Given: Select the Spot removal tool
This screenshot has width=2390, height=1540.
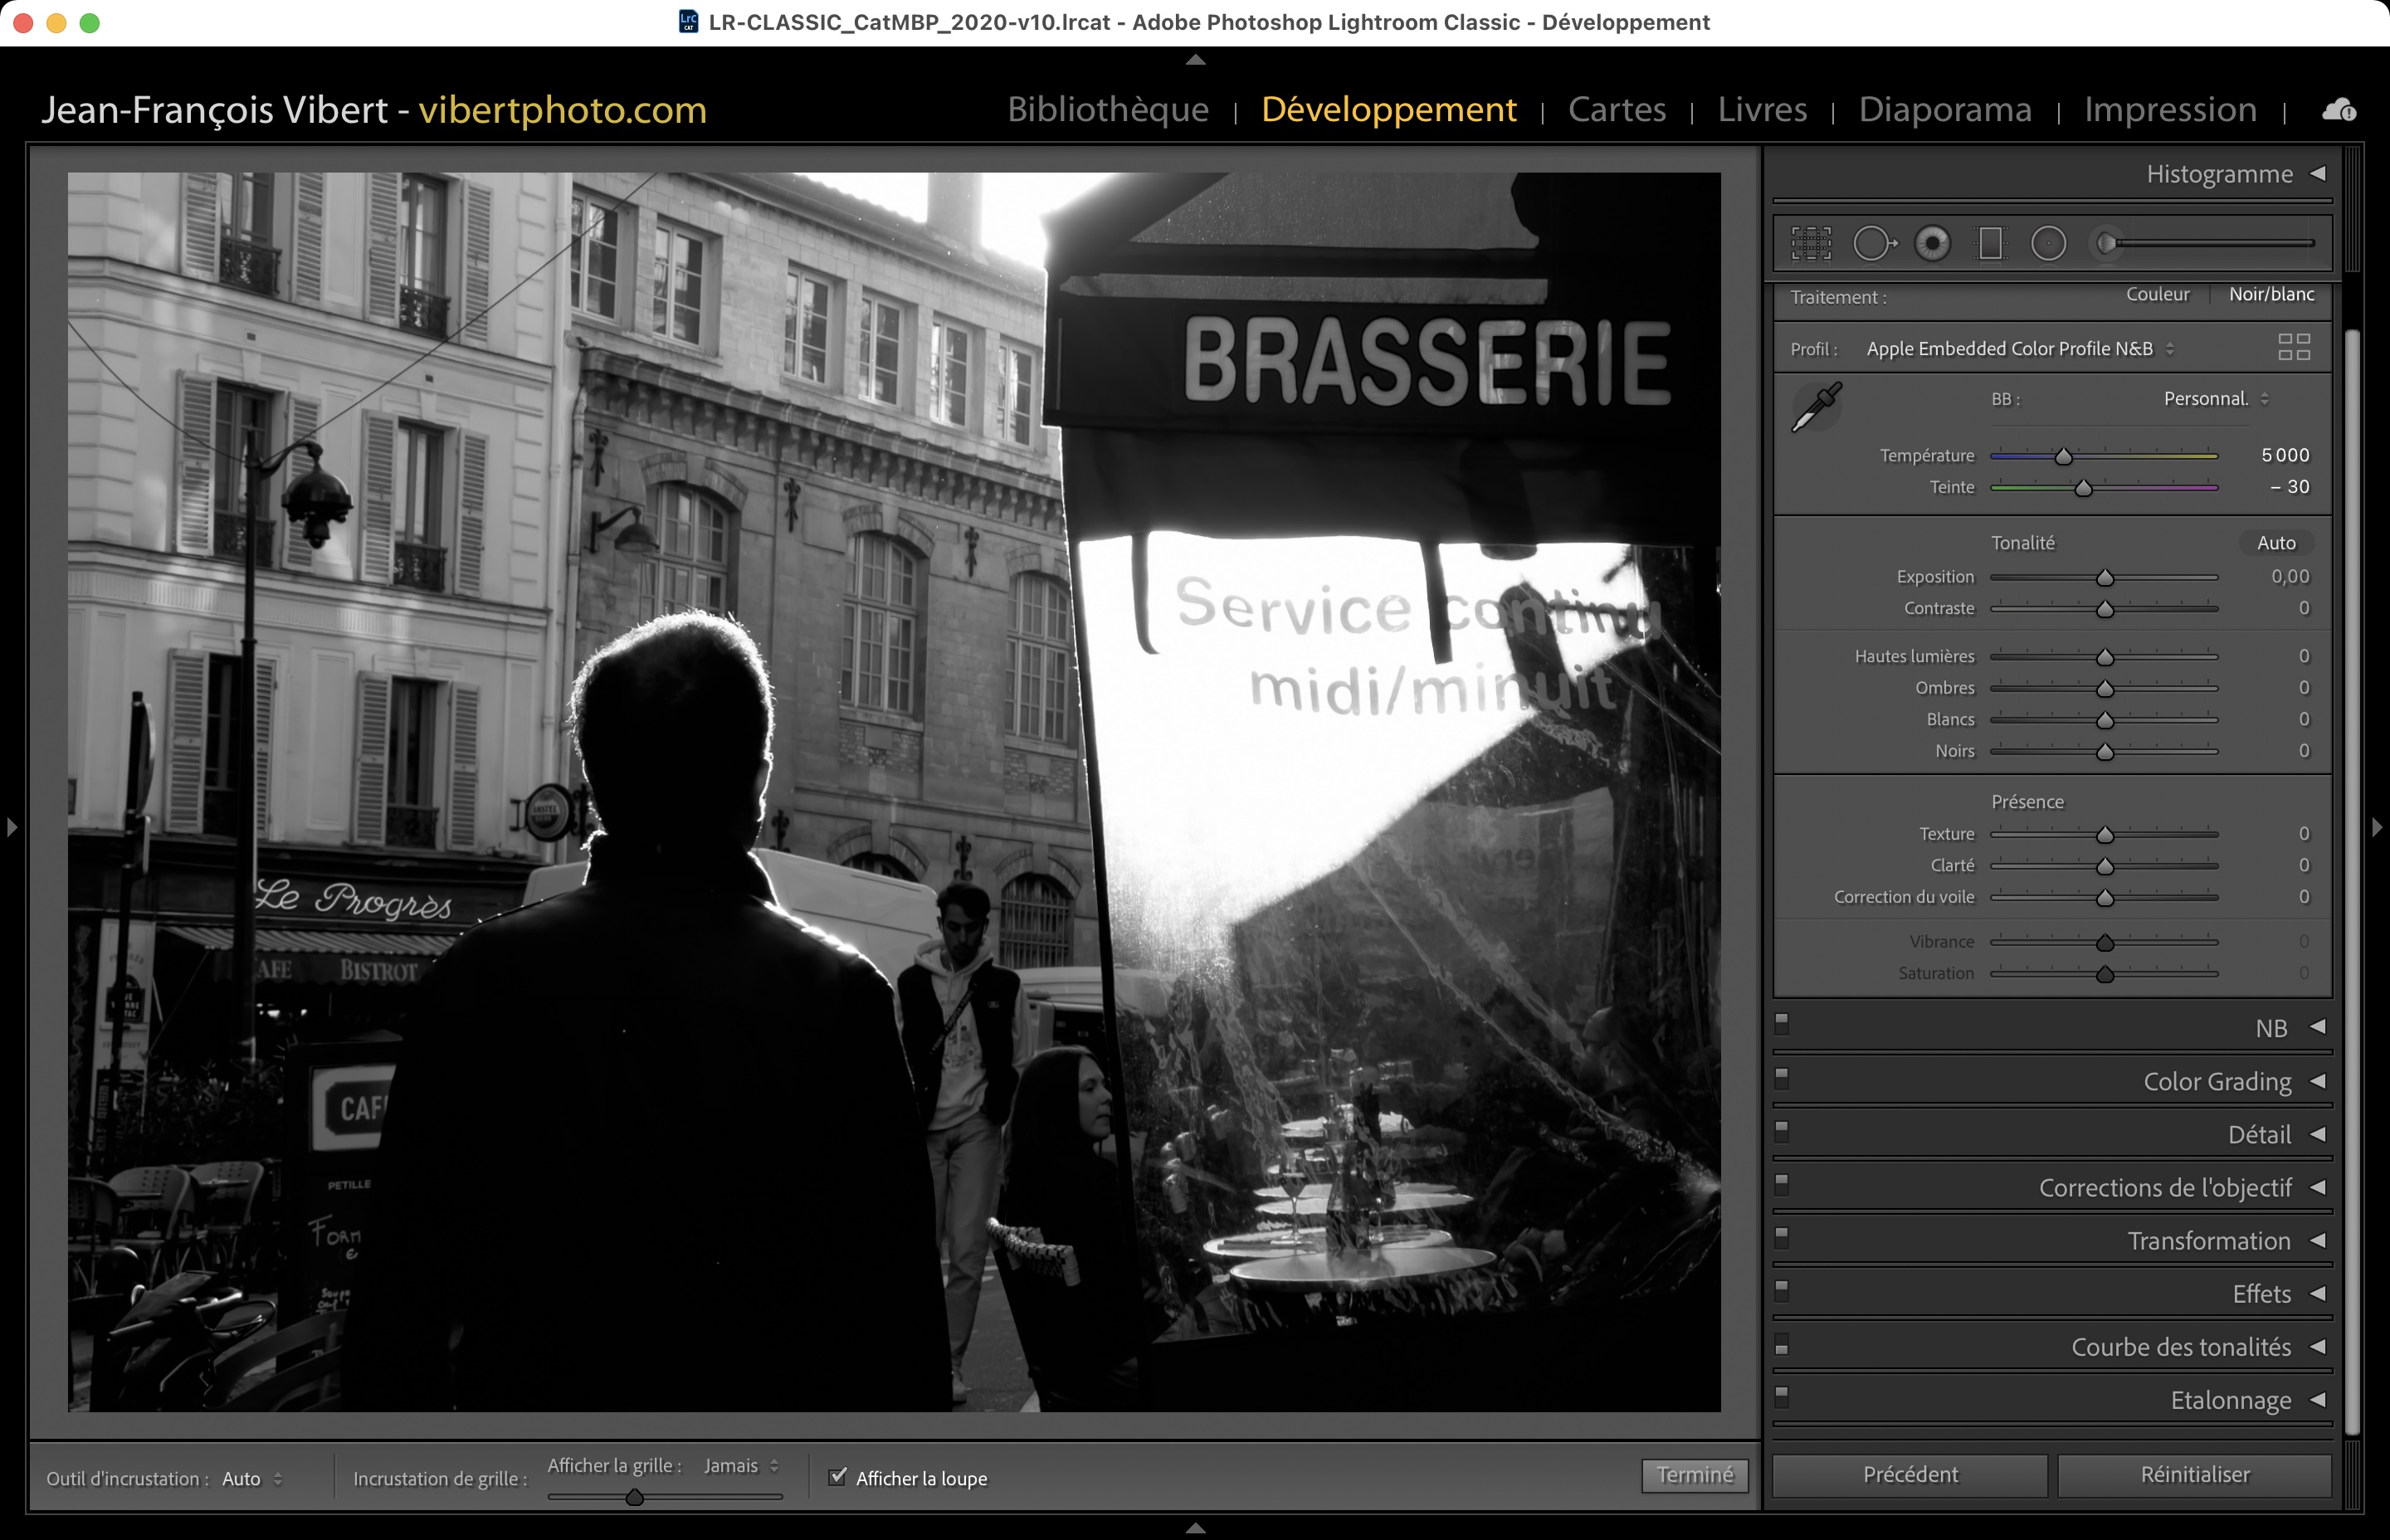Looking at the screenshot, I should tap(1873, 243).
